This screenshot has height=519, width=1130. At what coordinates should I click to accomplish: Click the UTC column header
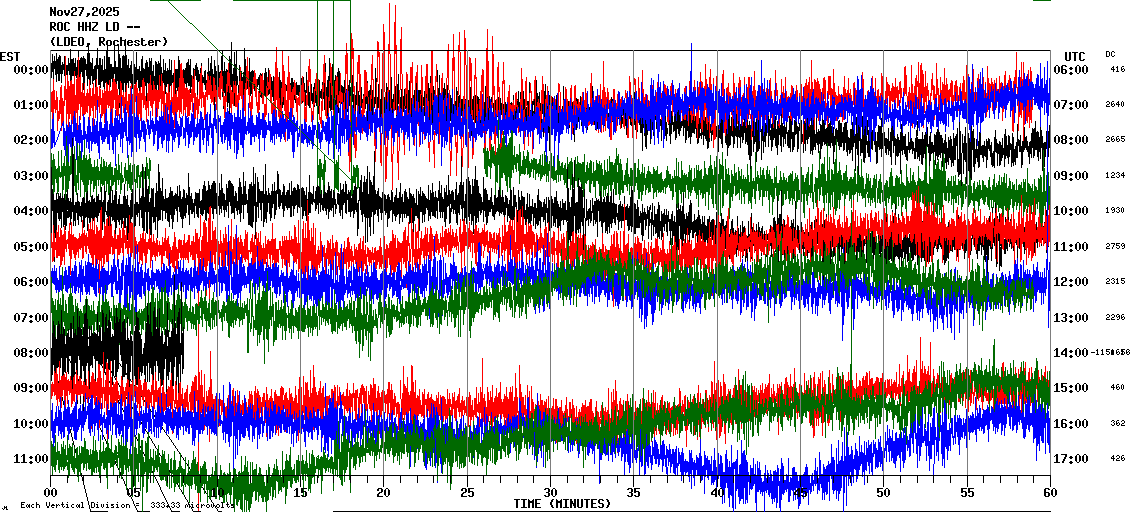[x=1074, y=56]
